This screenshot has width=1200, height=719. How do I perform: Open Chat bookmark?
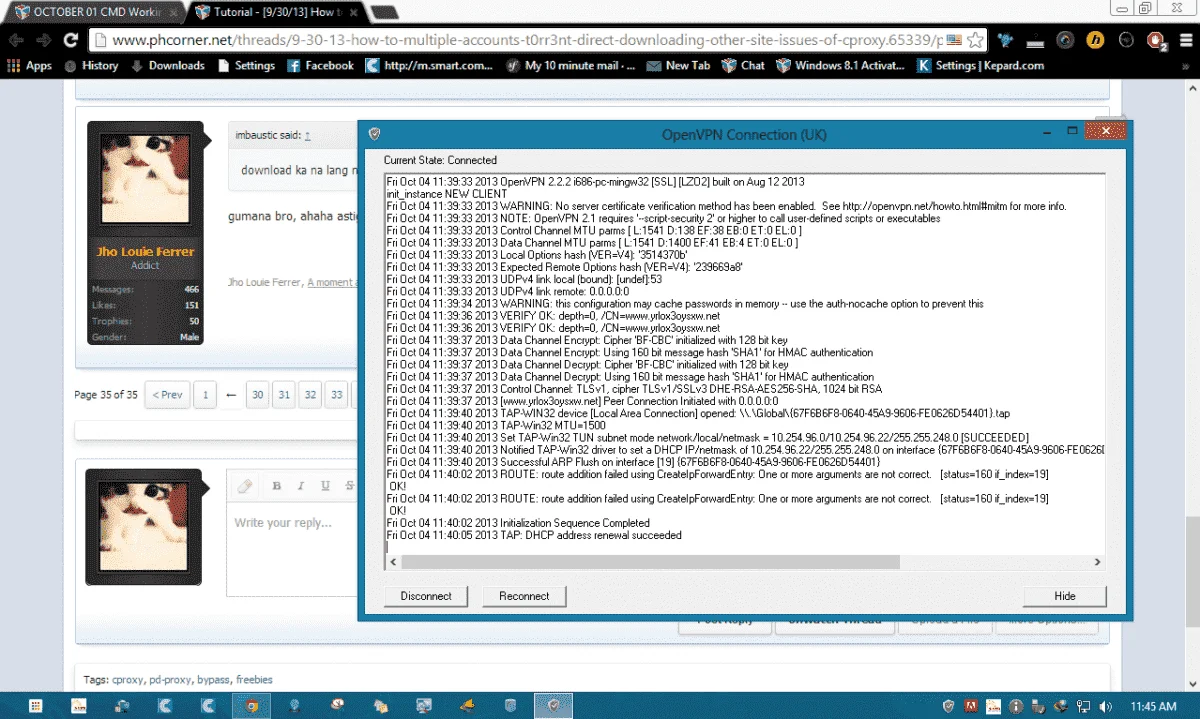tap(743, 65)
